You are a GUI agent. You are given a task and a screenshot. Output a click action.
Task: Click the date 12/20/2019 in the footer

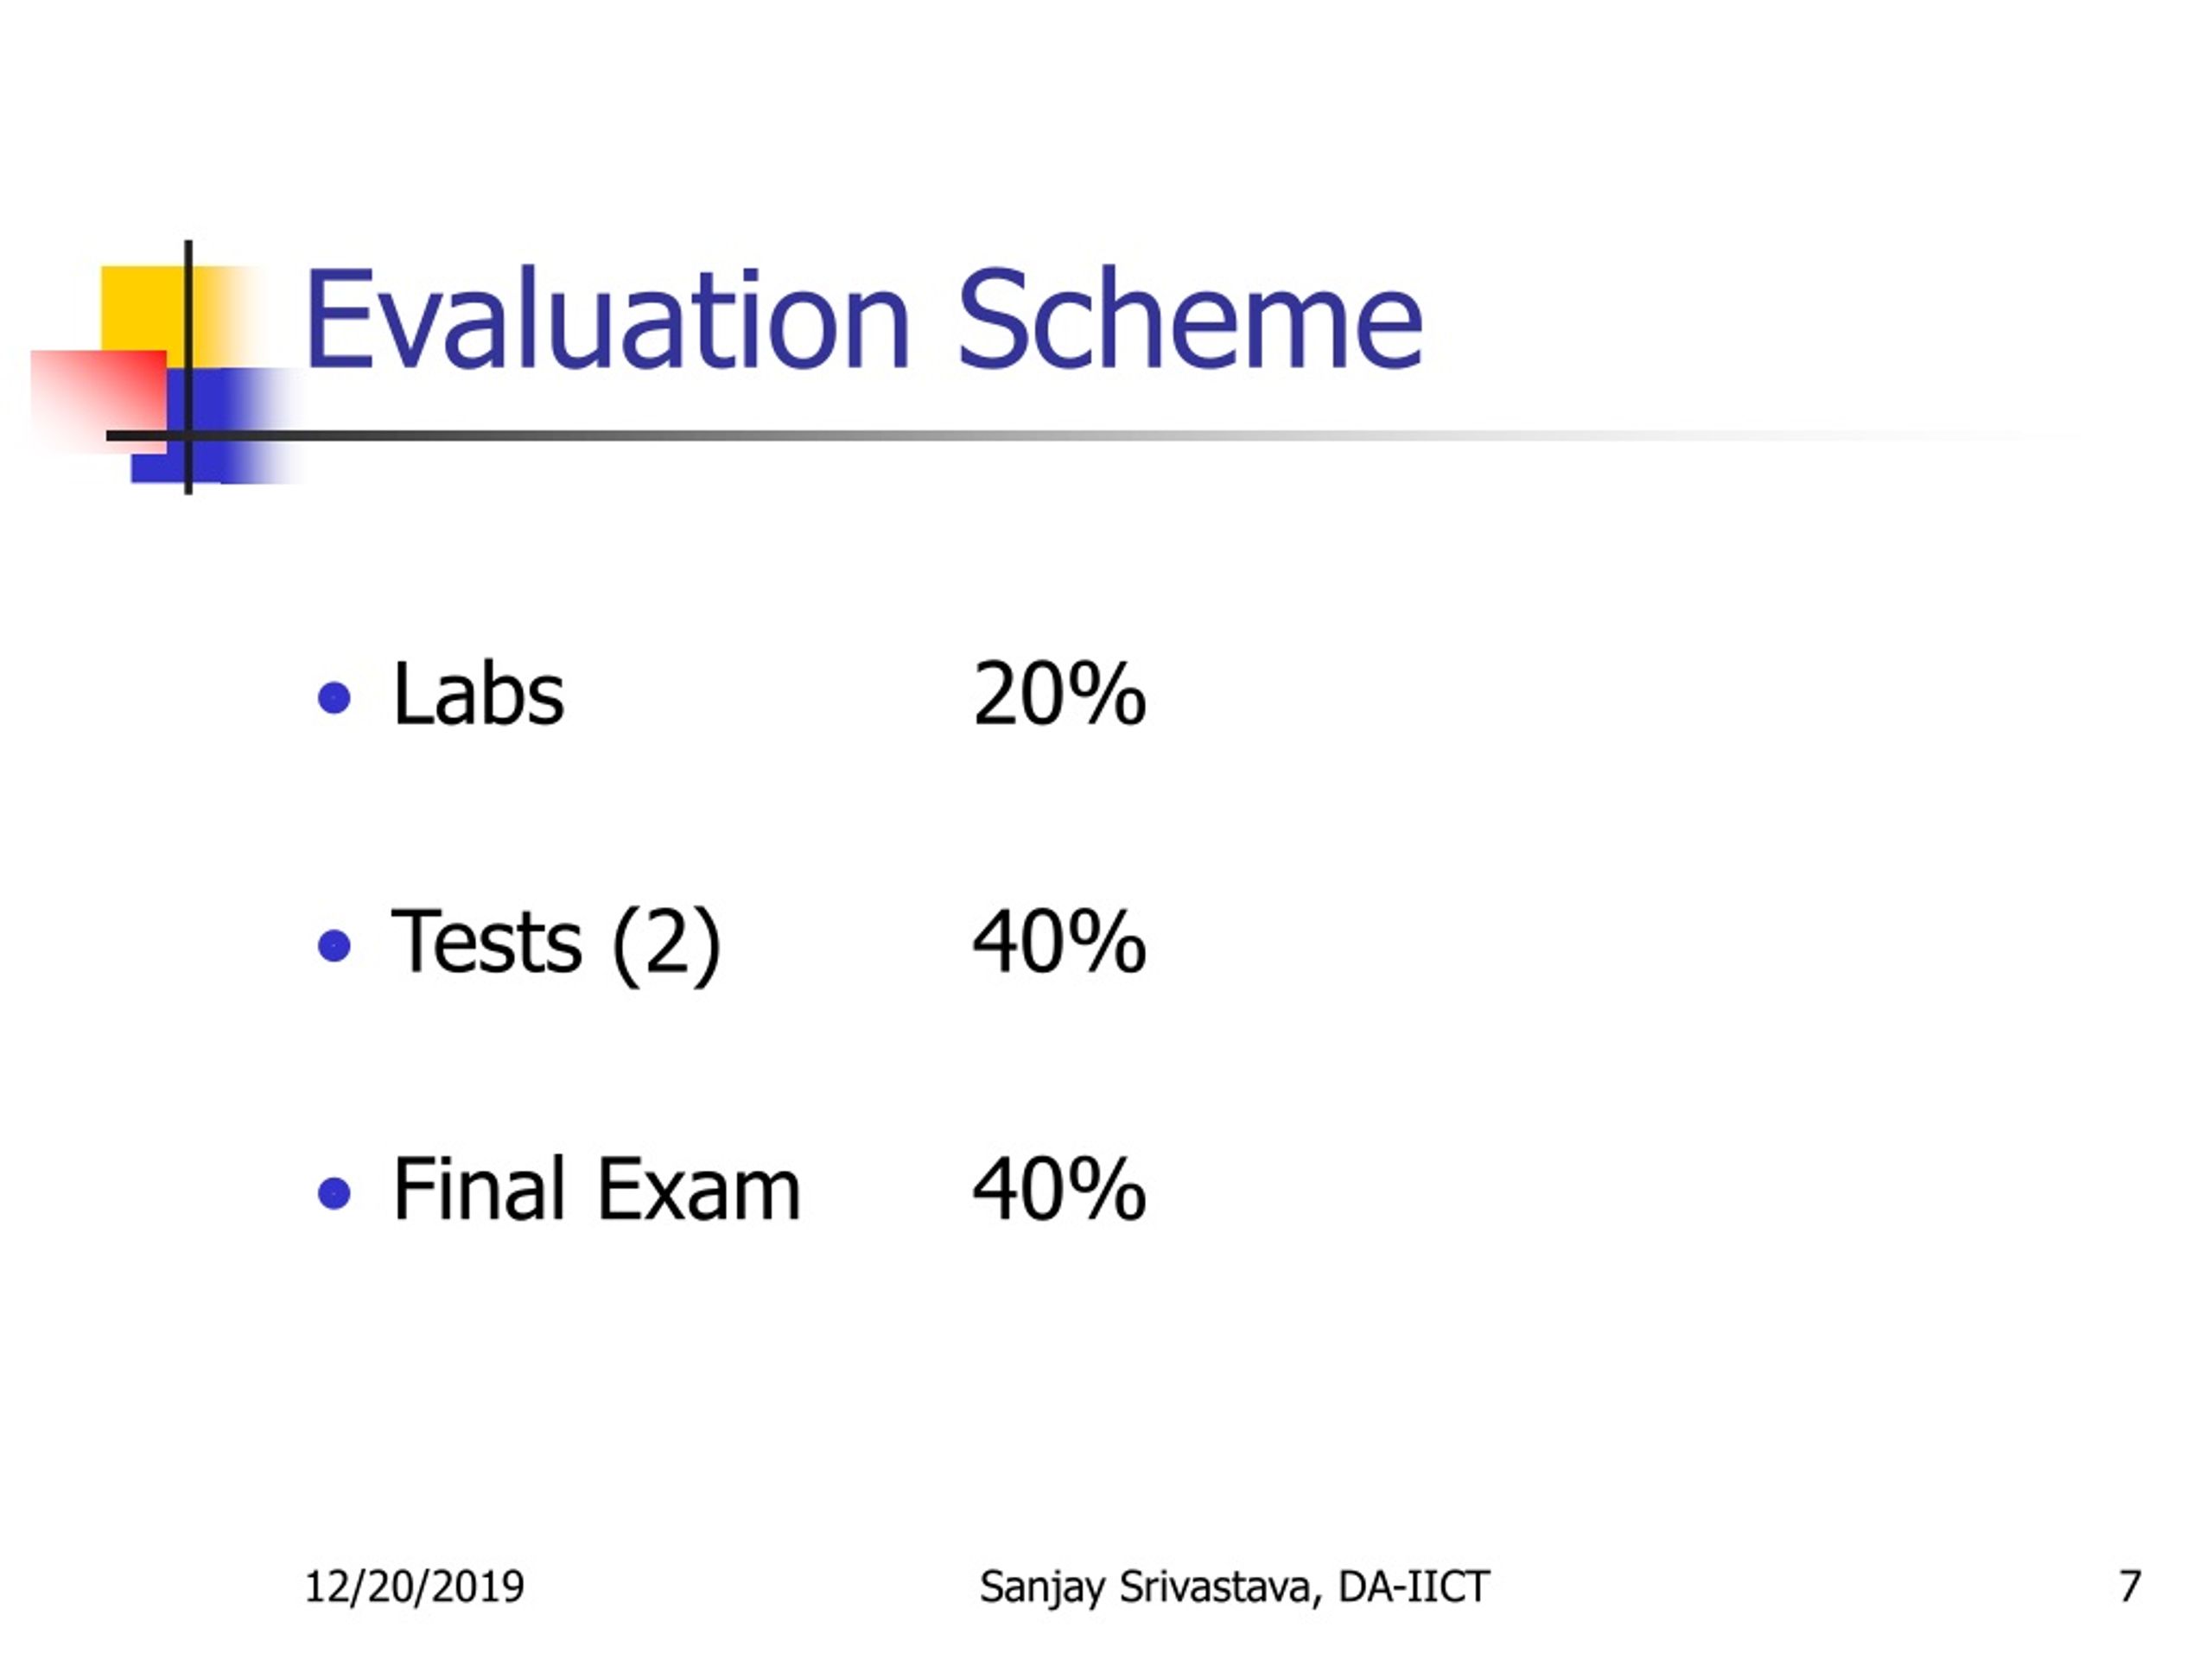pos(414,1588)
